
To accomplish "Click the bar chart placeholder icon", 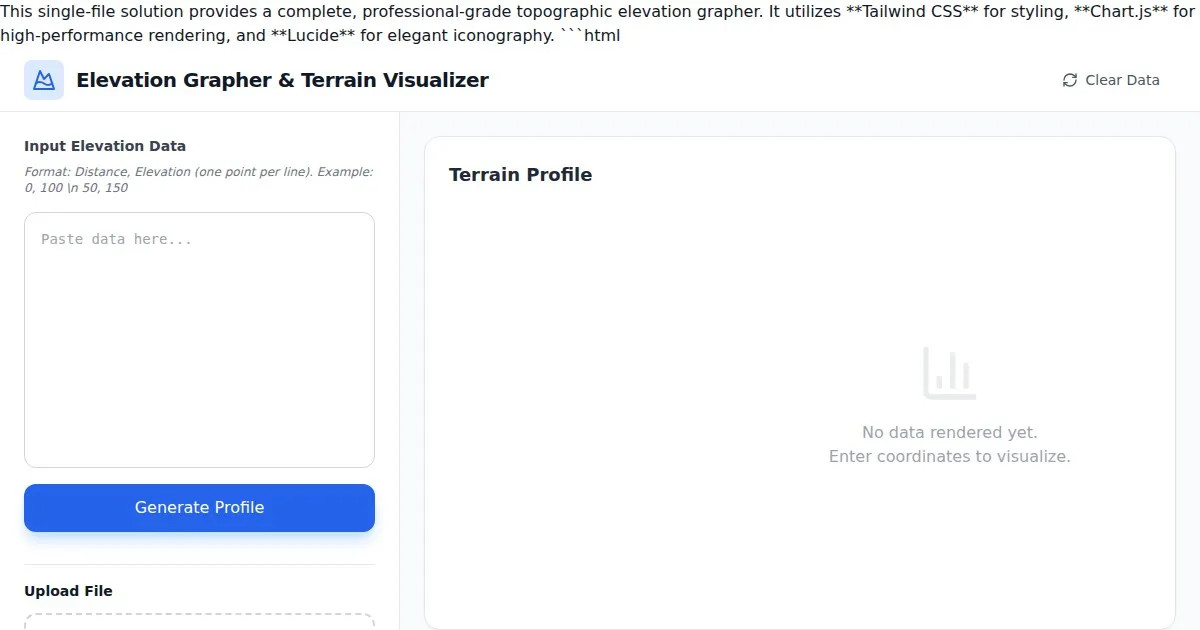I will [x=949, y=373].
